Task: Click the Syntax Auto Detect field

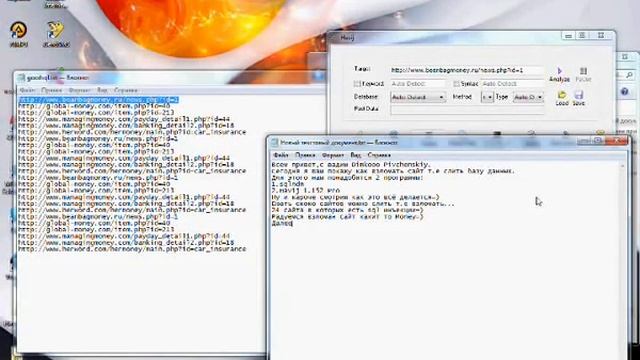Action: [513, 84]
